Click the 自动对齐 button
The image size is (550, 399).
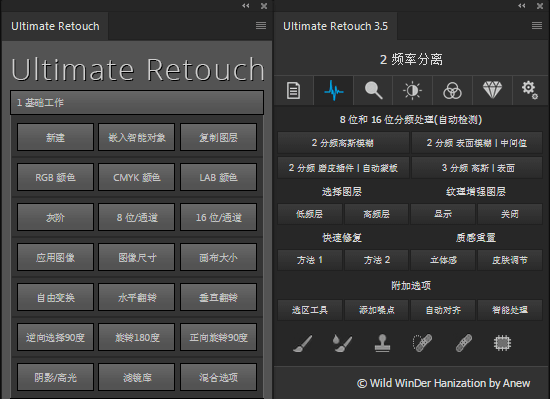(x=443, y=310)
